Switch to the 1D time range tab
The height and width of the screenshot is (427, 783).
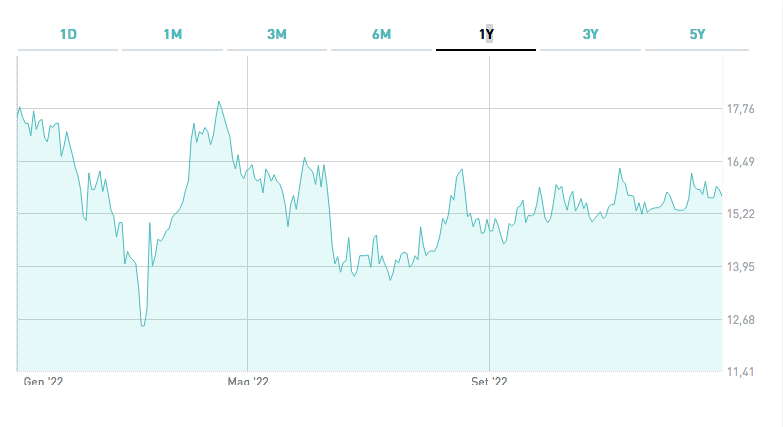click(68, 34)
